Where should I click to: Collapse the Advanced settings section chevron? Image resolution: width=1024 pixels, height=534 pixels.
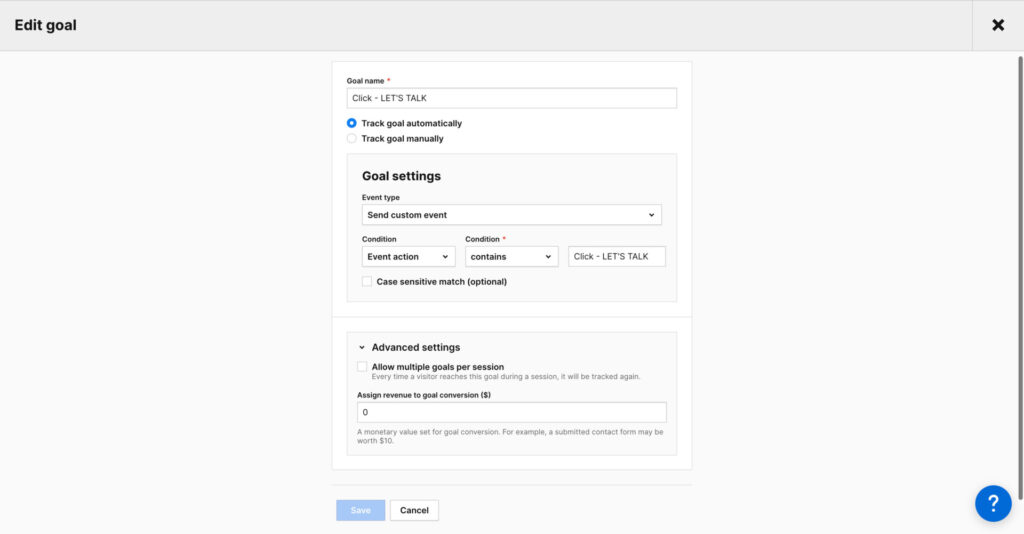pyautogui.click(x=362, y=348)
